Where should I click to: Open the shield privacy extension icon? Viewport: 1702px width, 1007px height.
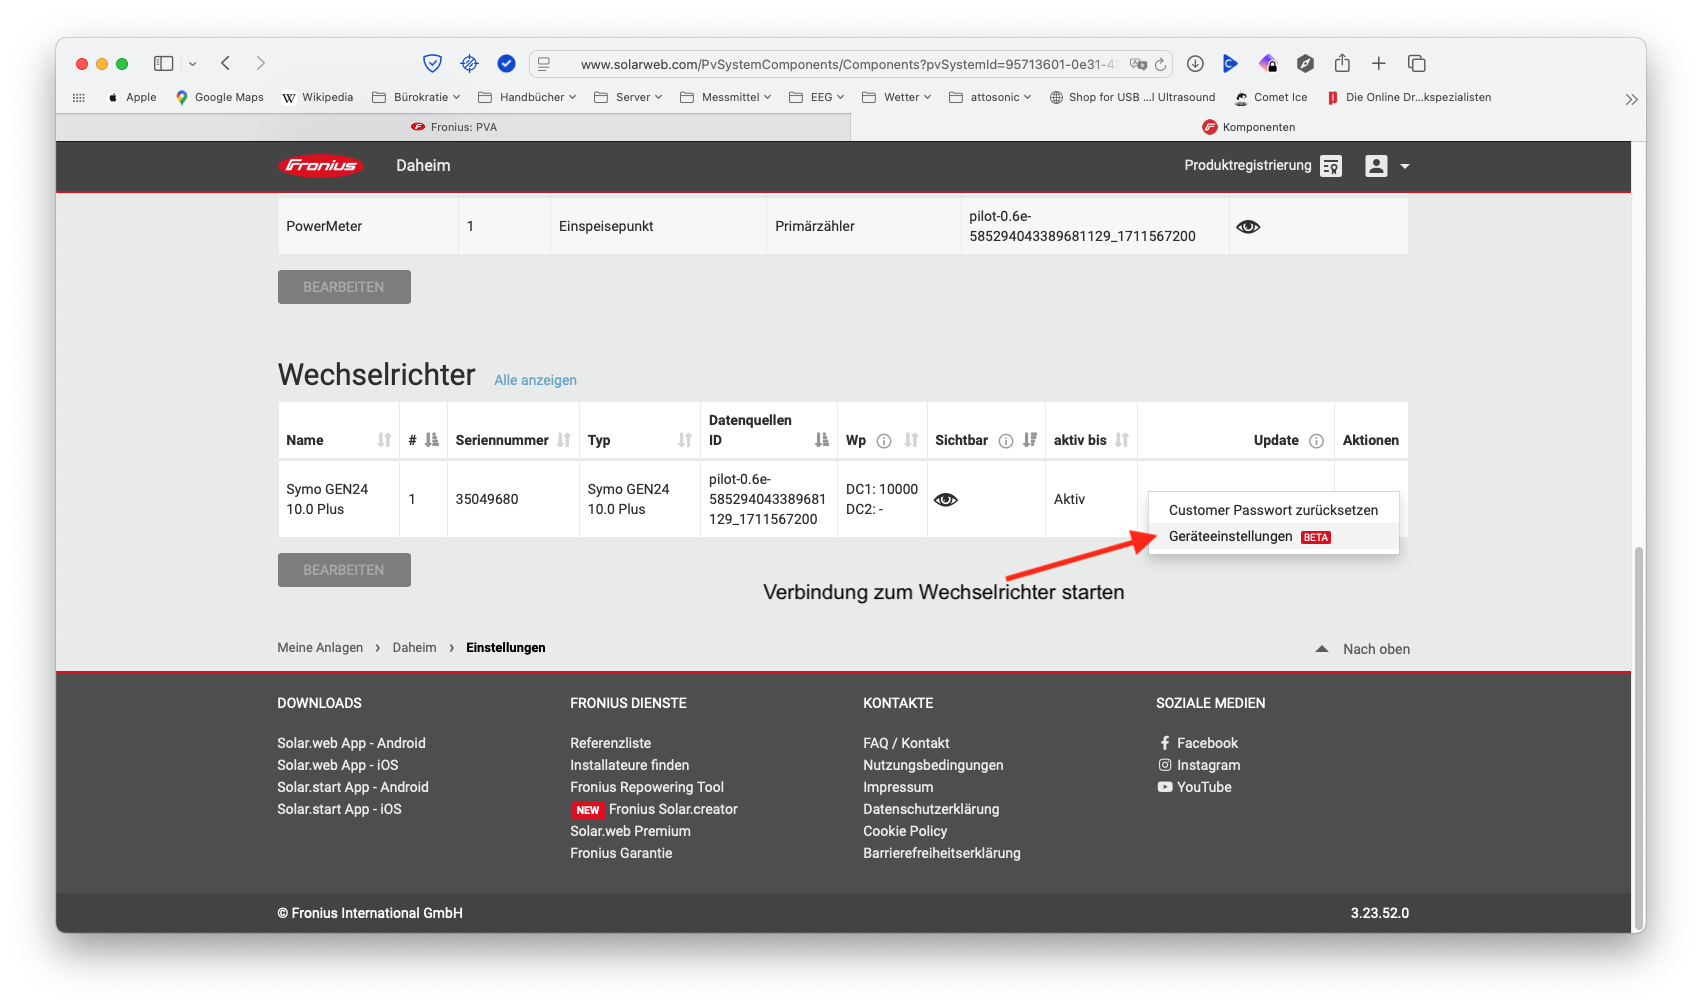(x=432, y=63)
